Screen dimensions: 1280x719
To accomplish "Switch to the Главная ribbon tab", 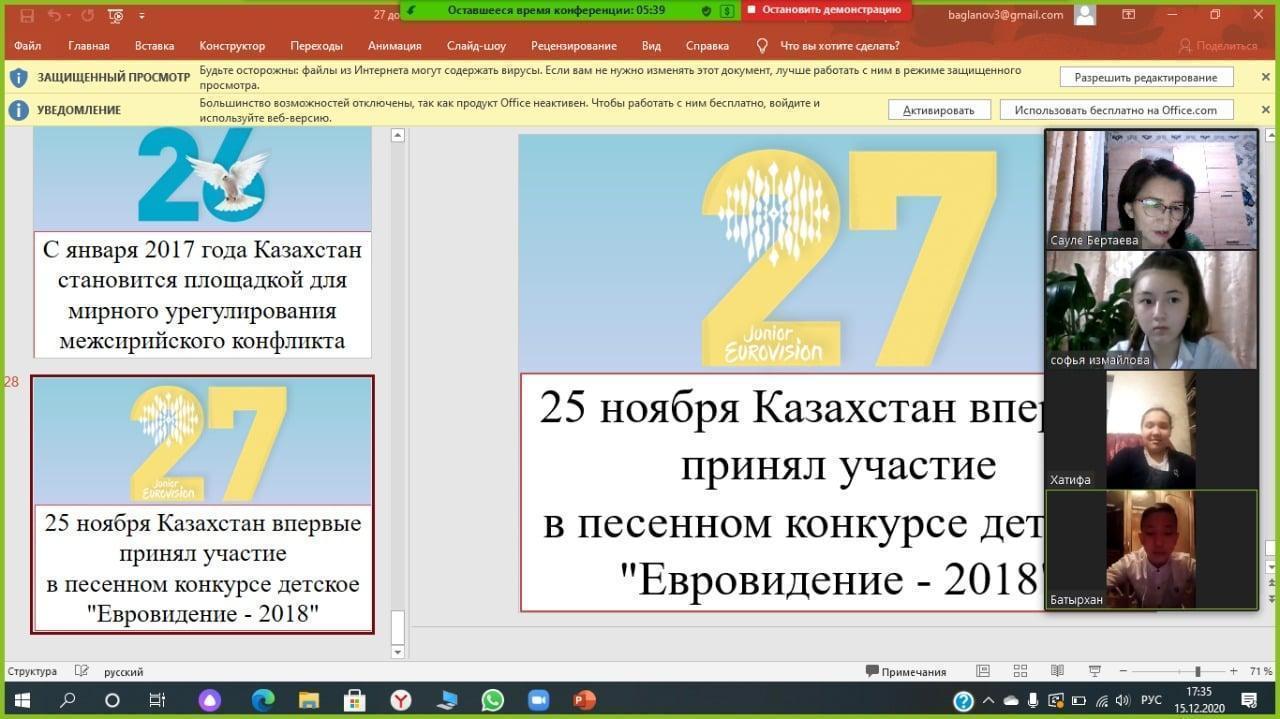I will pos(89,46).
